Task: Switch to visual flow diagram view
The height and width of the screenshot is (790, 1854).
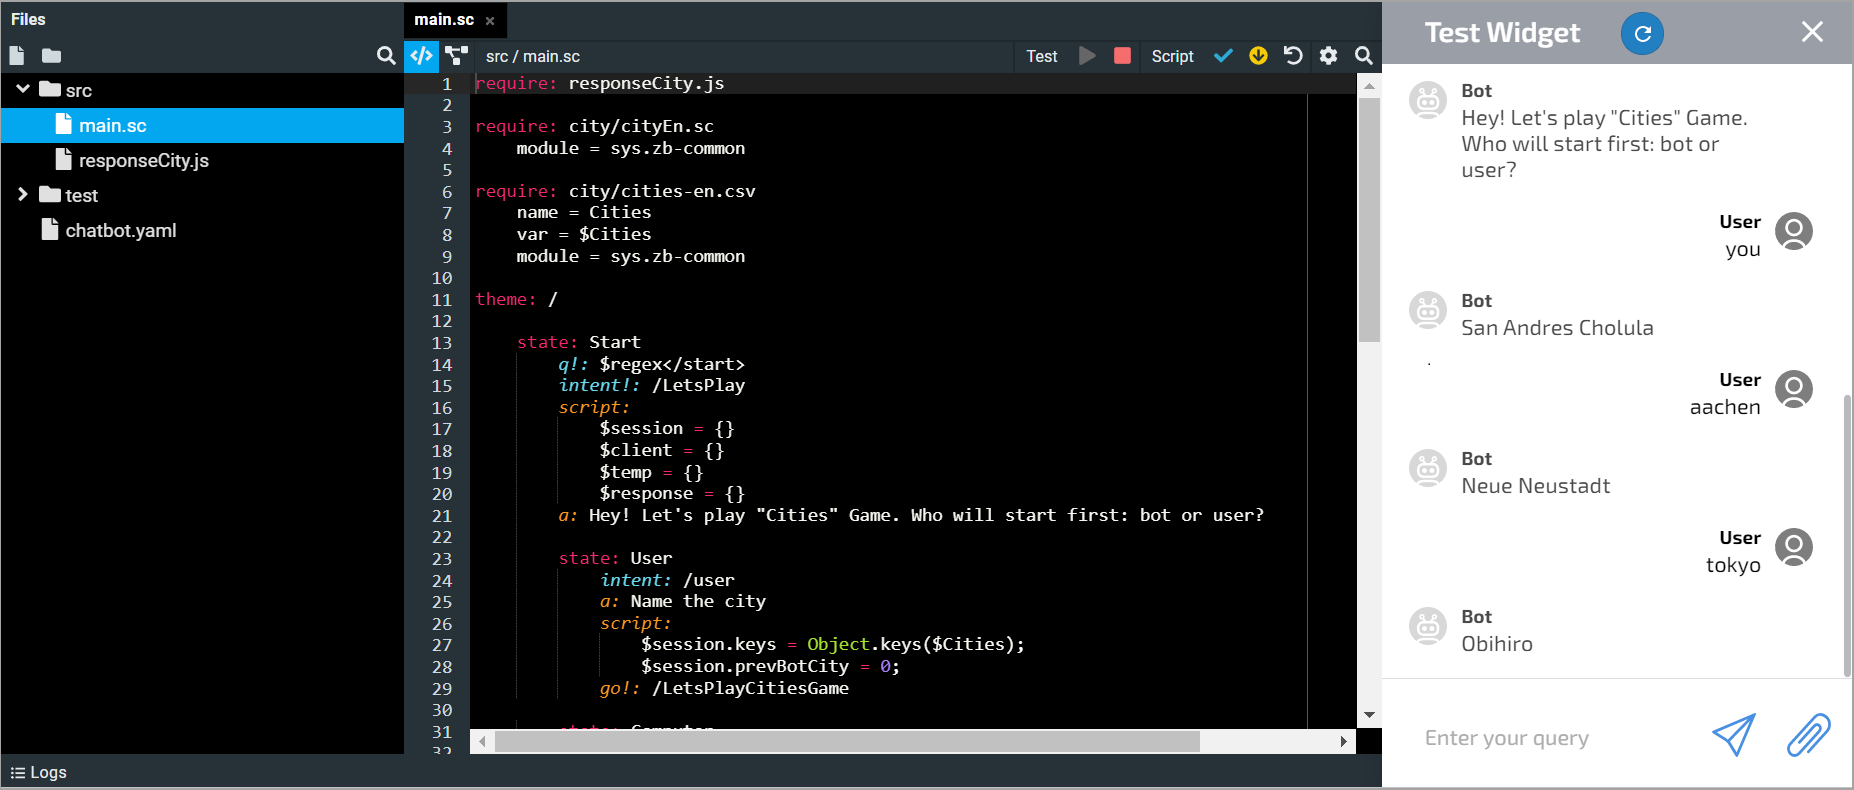Action: tap(457, 56)
